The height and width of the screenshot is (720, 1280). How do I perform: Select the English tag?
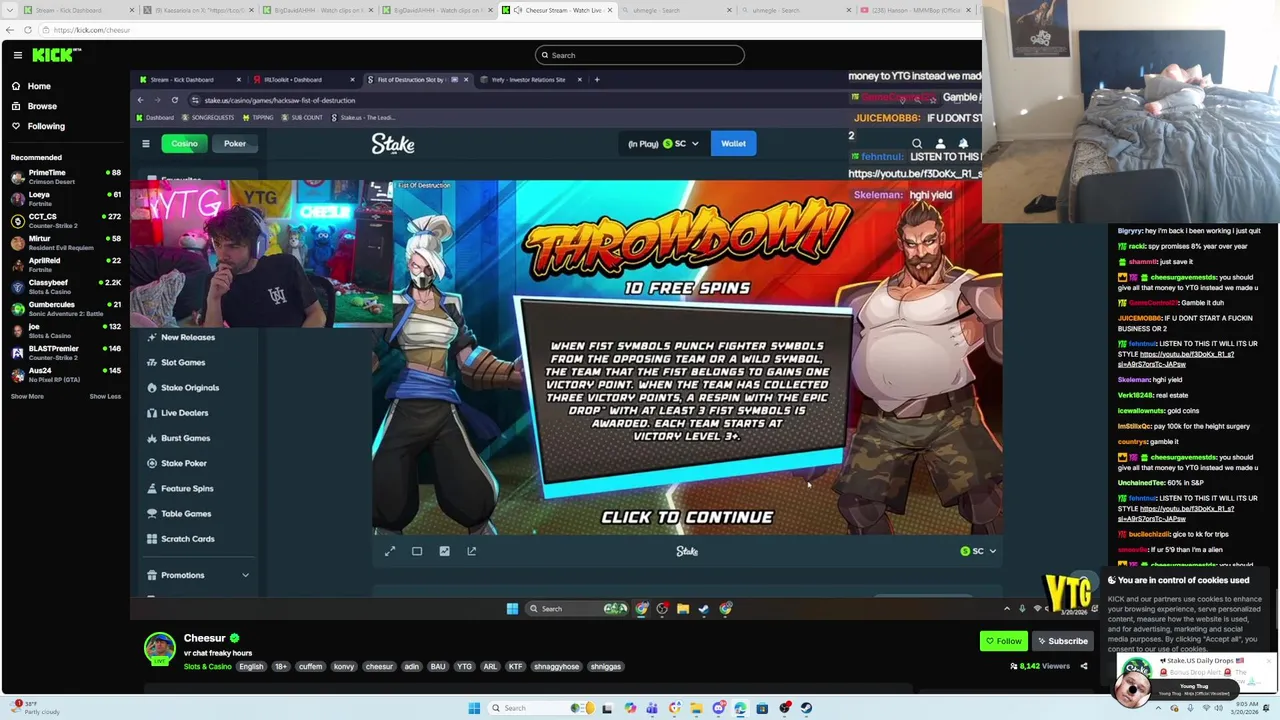coord(251,666)
